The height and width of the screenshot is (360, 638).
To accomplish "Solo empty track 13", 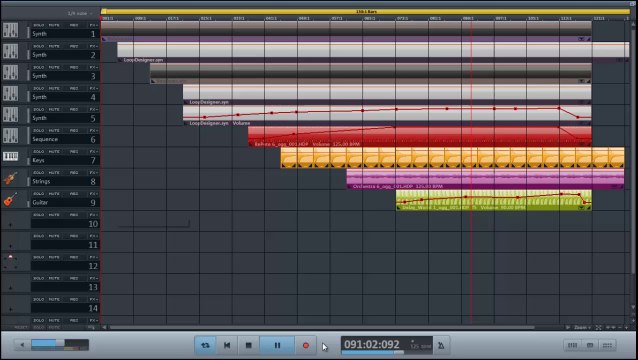I will 39,278.
